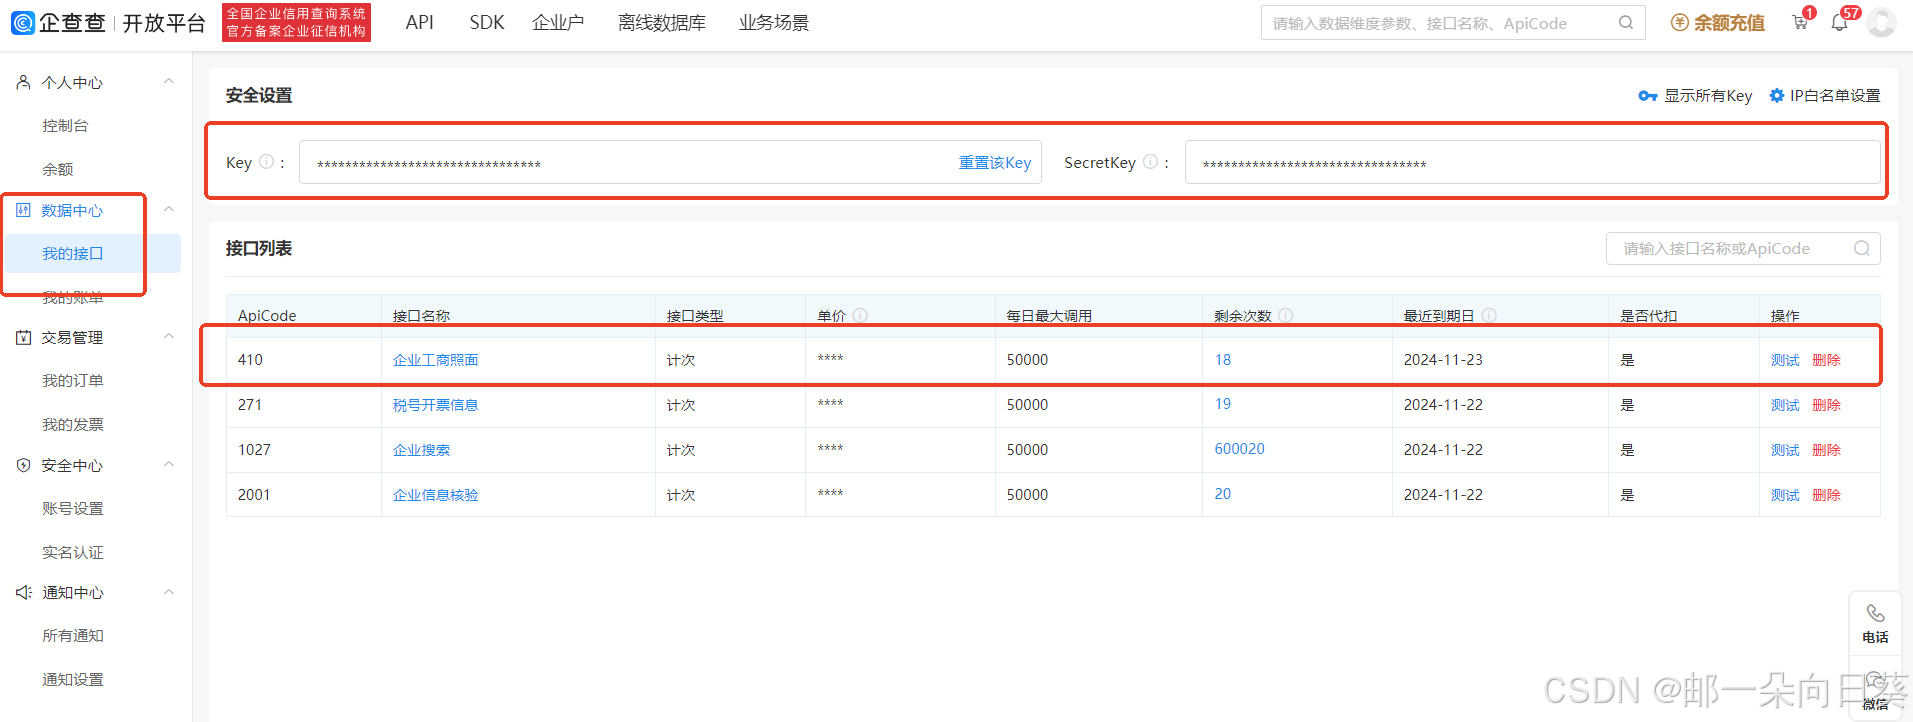The image size is (1913, 722).
Task: Open the 税号开票信息 interface link
Action: pos(436,405)
